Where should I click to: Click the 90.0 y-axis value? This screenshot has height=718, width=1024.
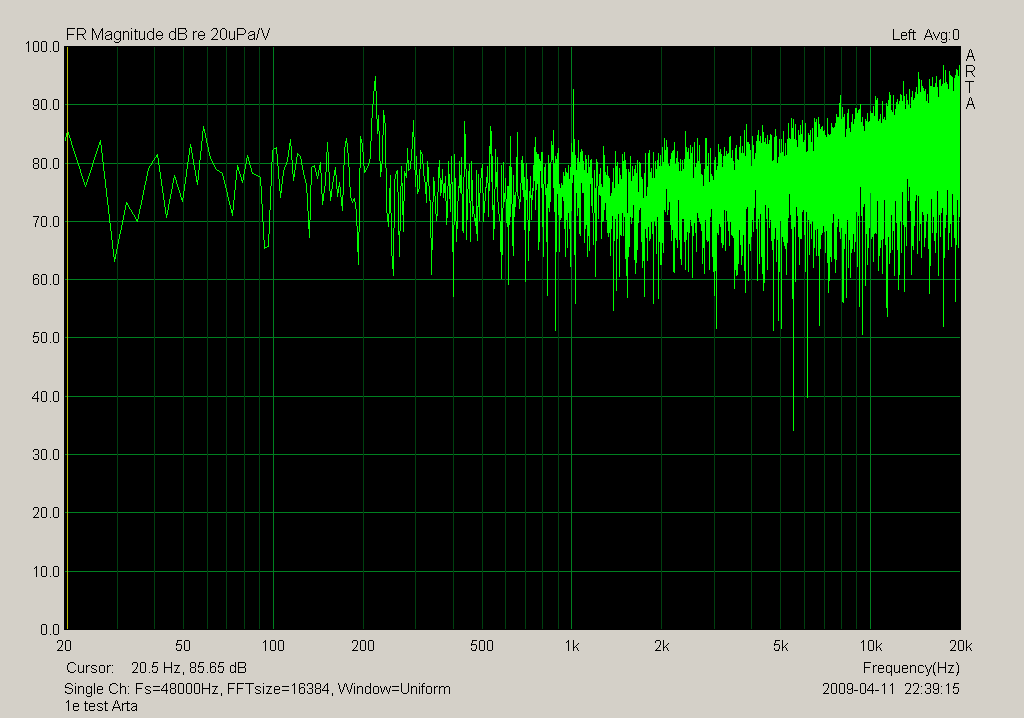[x=46, y=105]
